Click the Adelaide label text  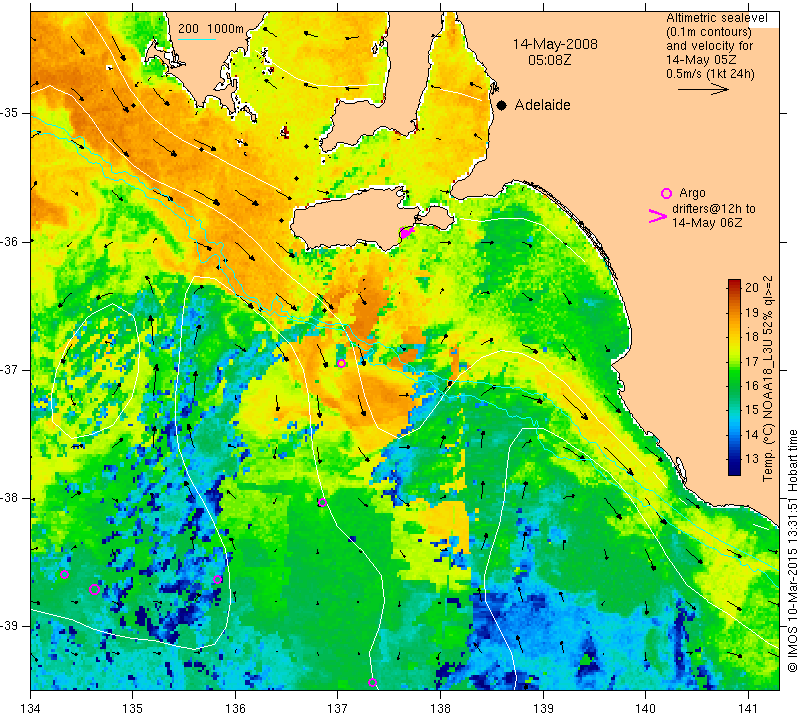[x=542, y=105]
